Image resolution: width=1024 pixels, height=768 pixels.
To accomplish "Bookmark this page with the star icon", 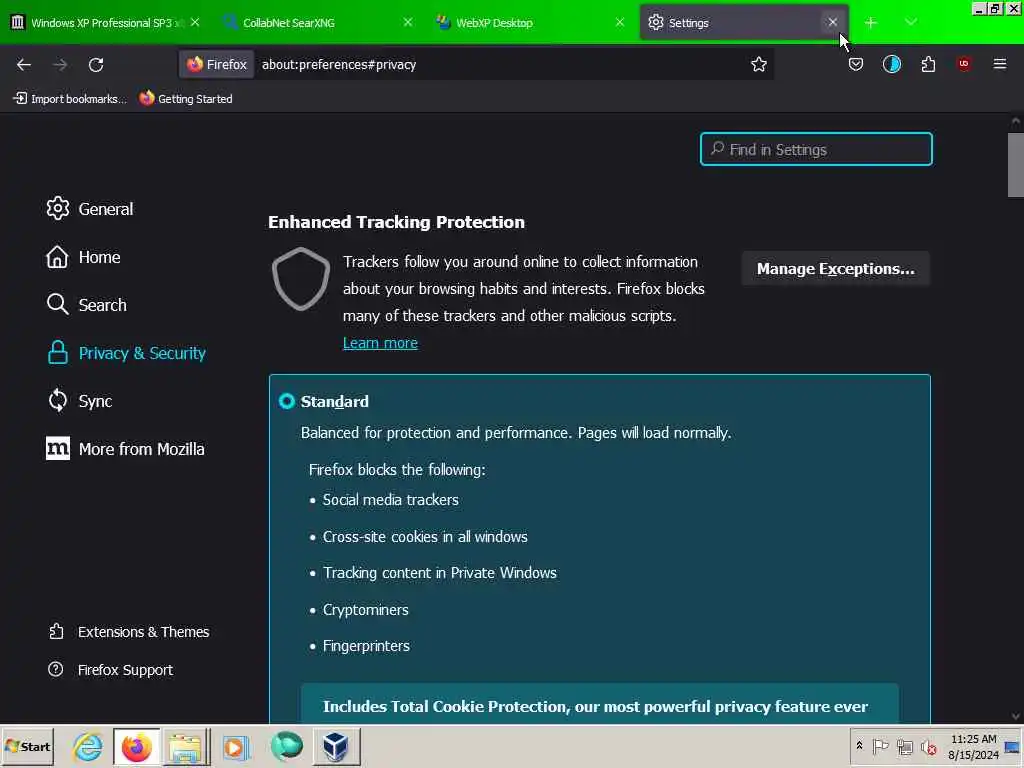I will click(x=758, y=65).
